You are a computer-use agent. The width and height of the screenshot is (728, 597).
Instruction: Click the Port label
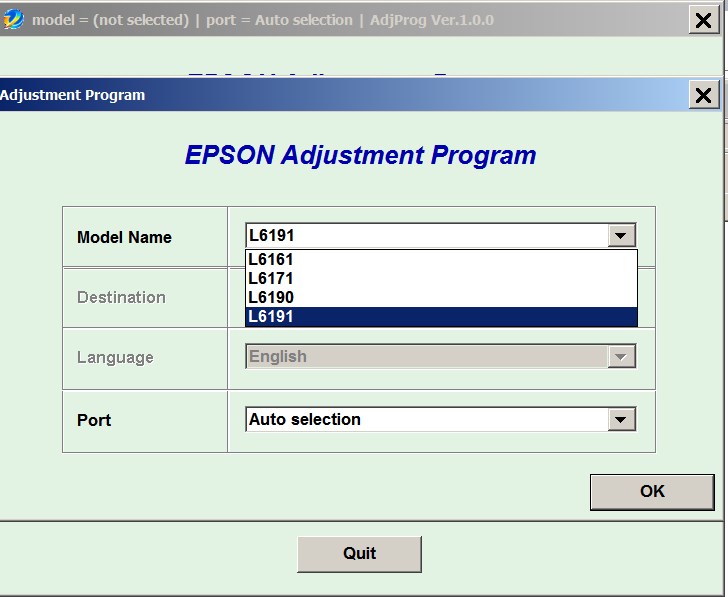(94, 420)
